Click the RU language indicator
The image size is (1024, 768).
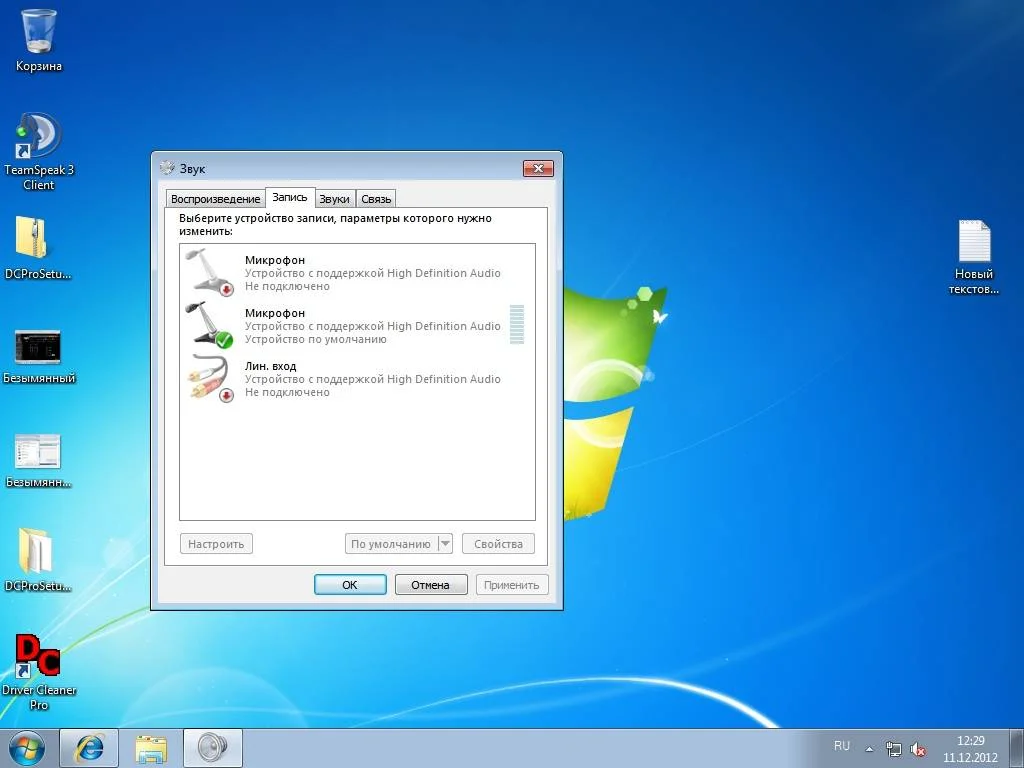tap(842, 746)
